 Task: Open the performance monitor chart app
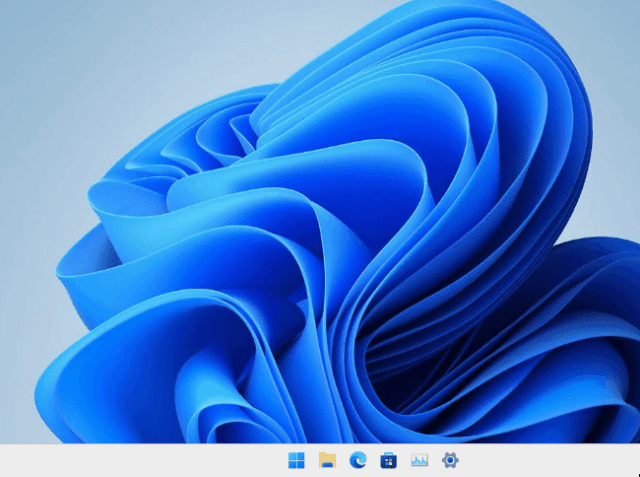pos(420,460)
